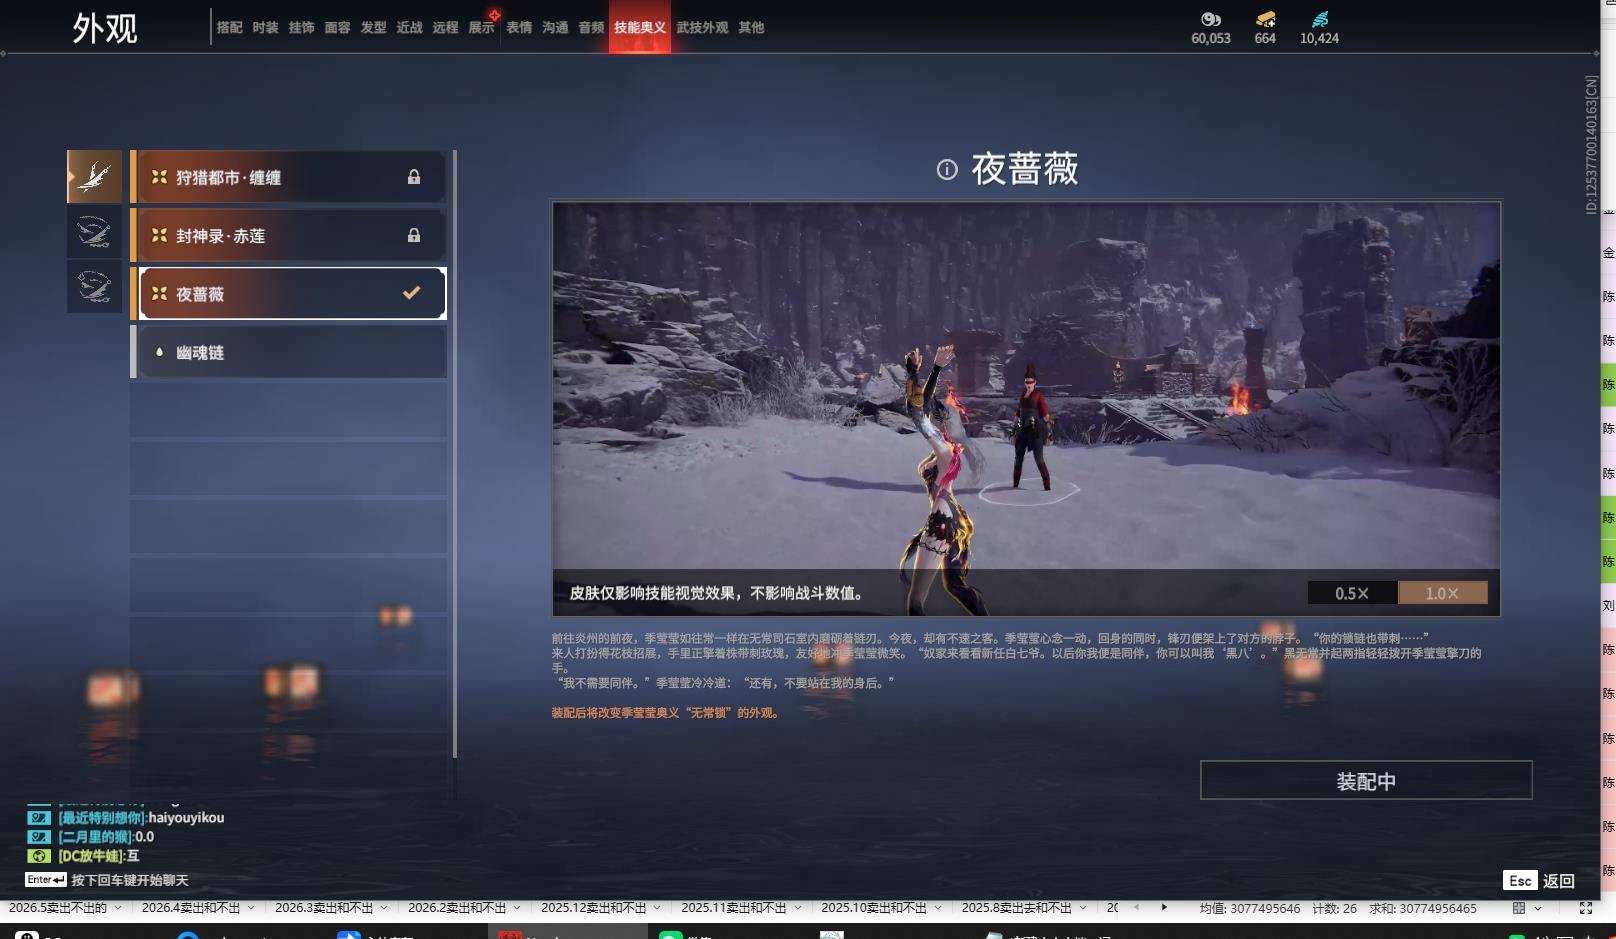1616x939 pixels.
Task: Click the red notification badge on 展示 tab
Action: click(494, 15)
